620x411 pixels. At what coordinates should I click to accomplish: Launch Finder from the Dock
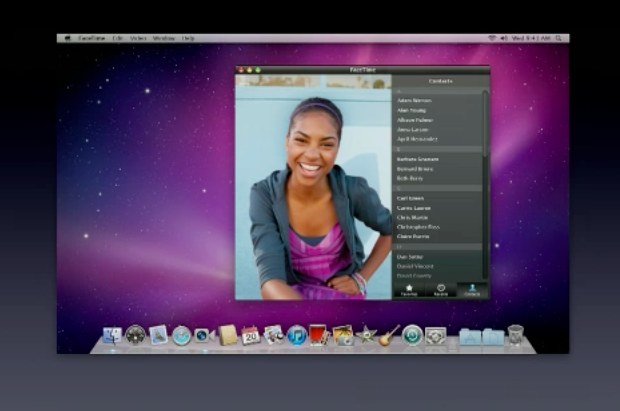pos(112,335)
